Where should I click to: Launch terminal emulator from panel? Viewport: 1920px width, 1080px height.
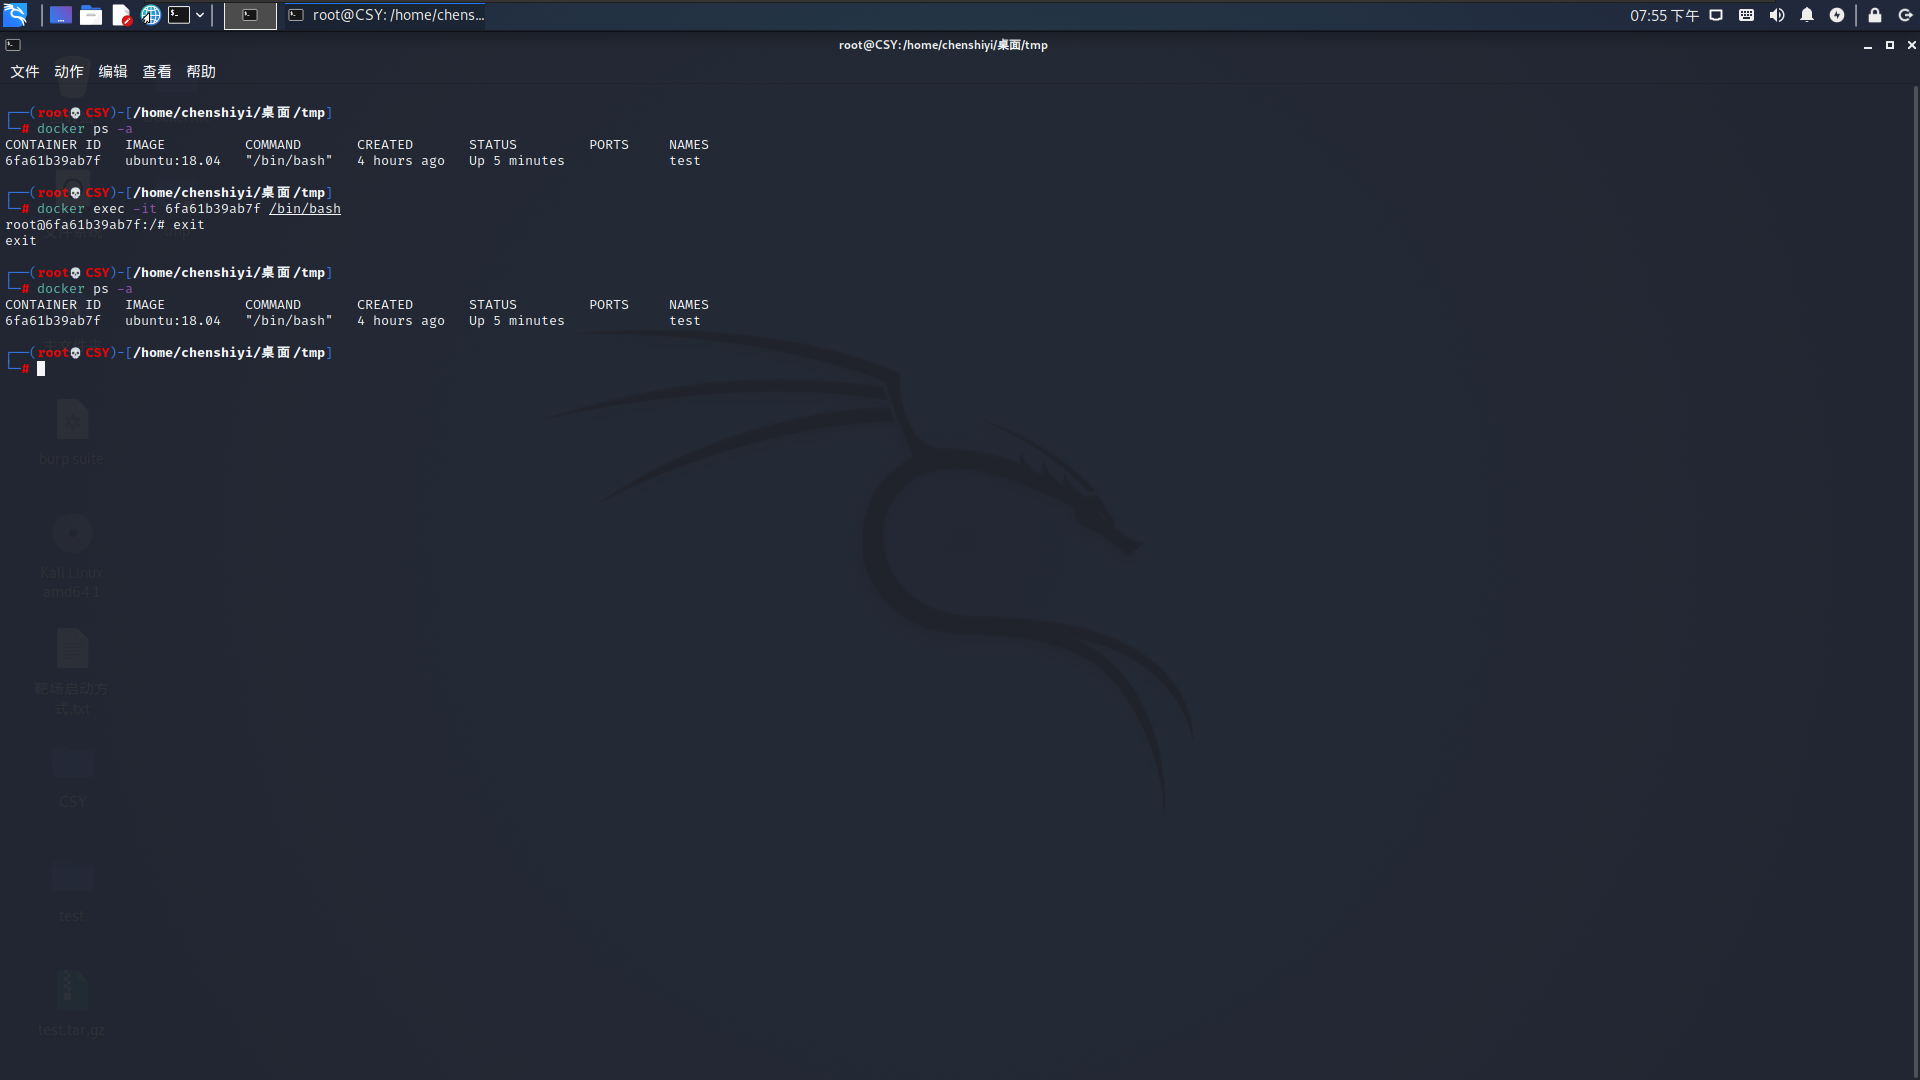point(179,15)
